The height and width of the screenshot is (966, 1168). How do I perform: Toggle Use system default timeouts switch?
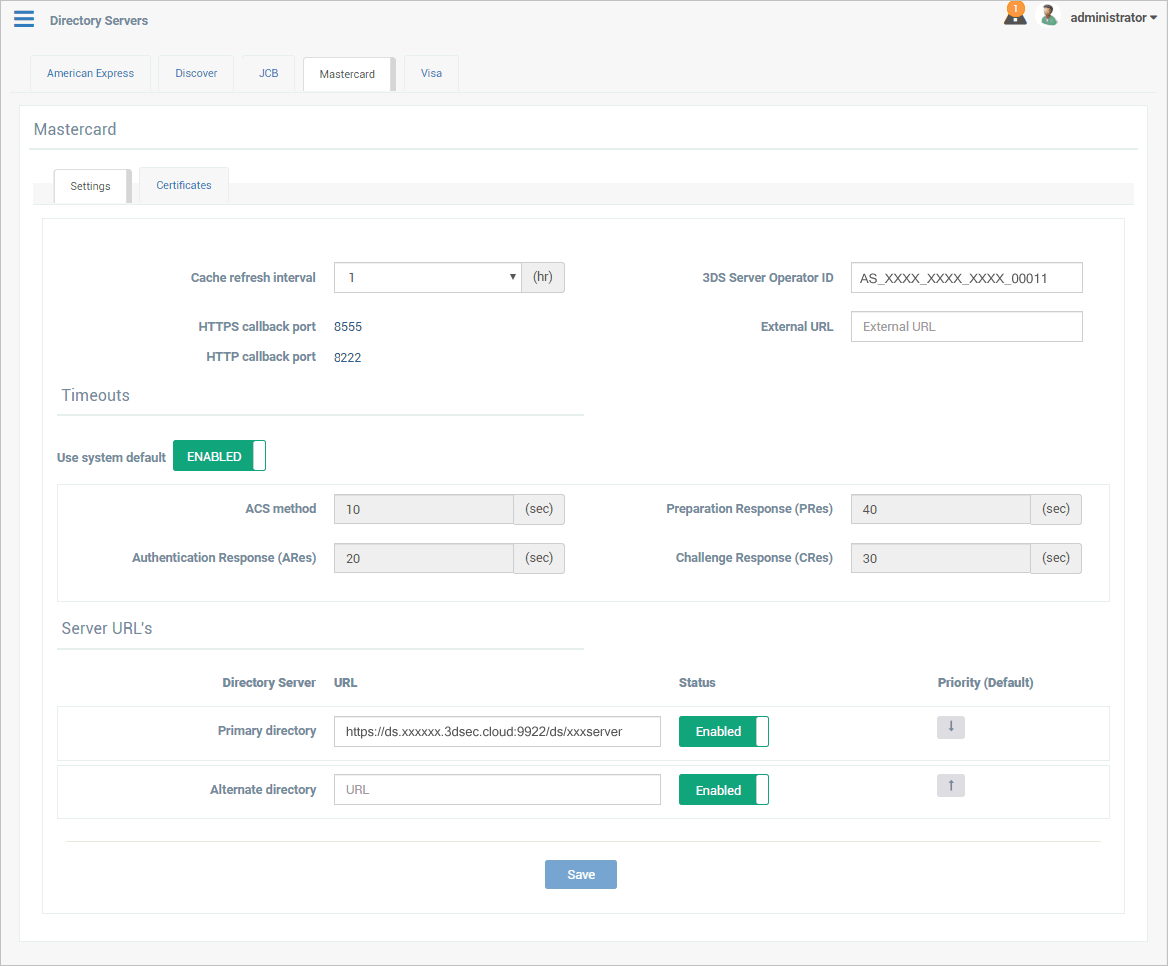click(219, 456)
